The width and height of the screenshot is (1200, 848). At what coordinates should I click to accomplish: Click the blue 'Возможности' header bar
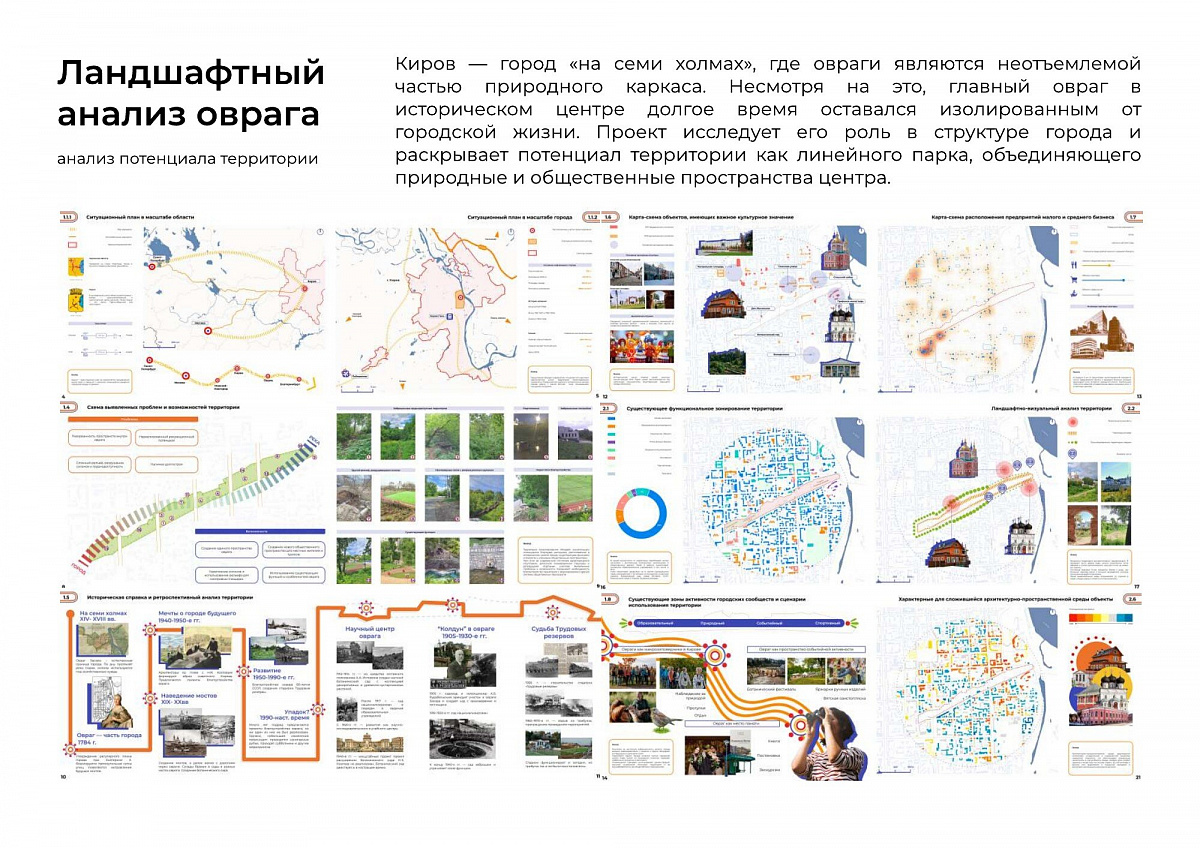tap(260, 531)
